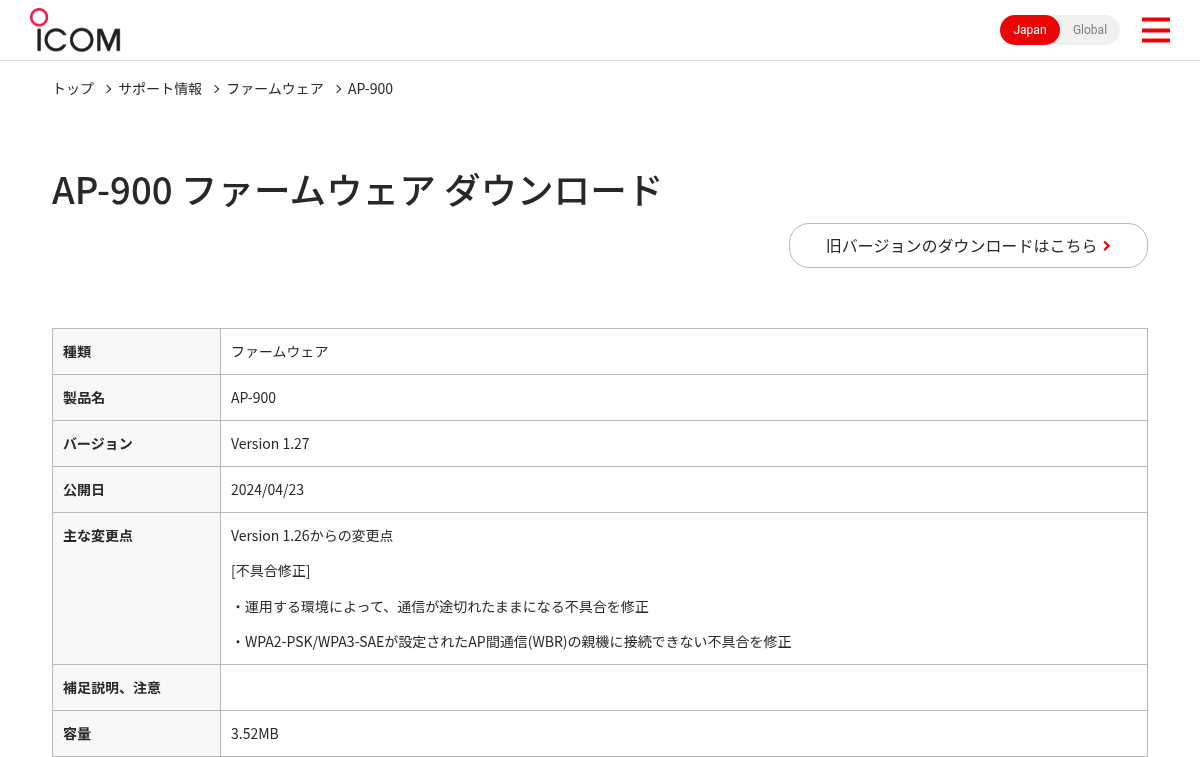Click the 3.52MB file size value
This screenshot has height=757, width=1200.
pyautogui.click(x=255, y=734)
